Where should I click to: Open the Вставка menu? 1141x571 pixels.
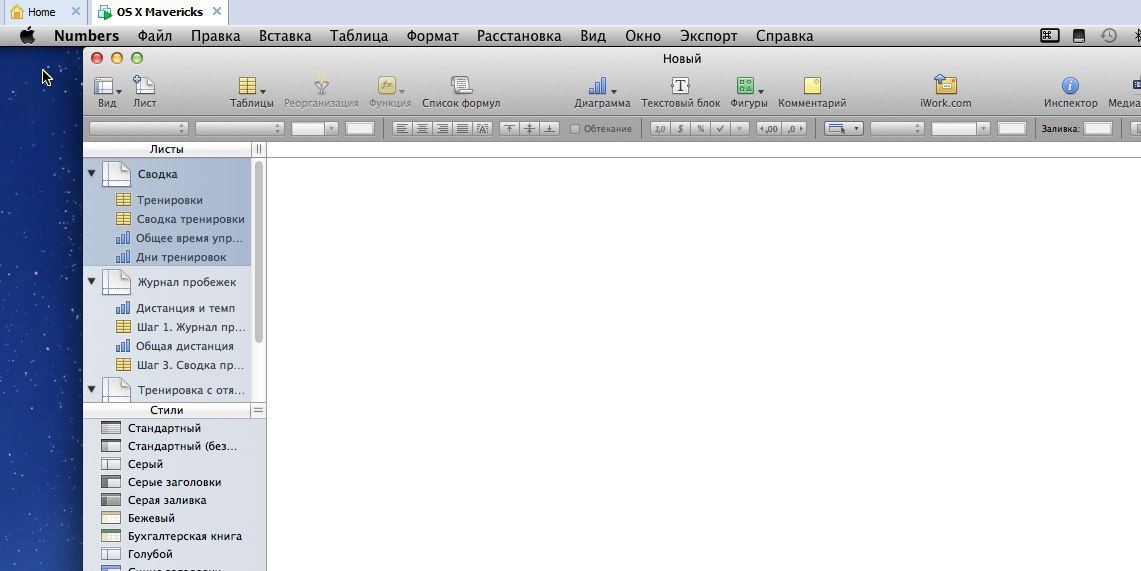click(x=285, y=36)
